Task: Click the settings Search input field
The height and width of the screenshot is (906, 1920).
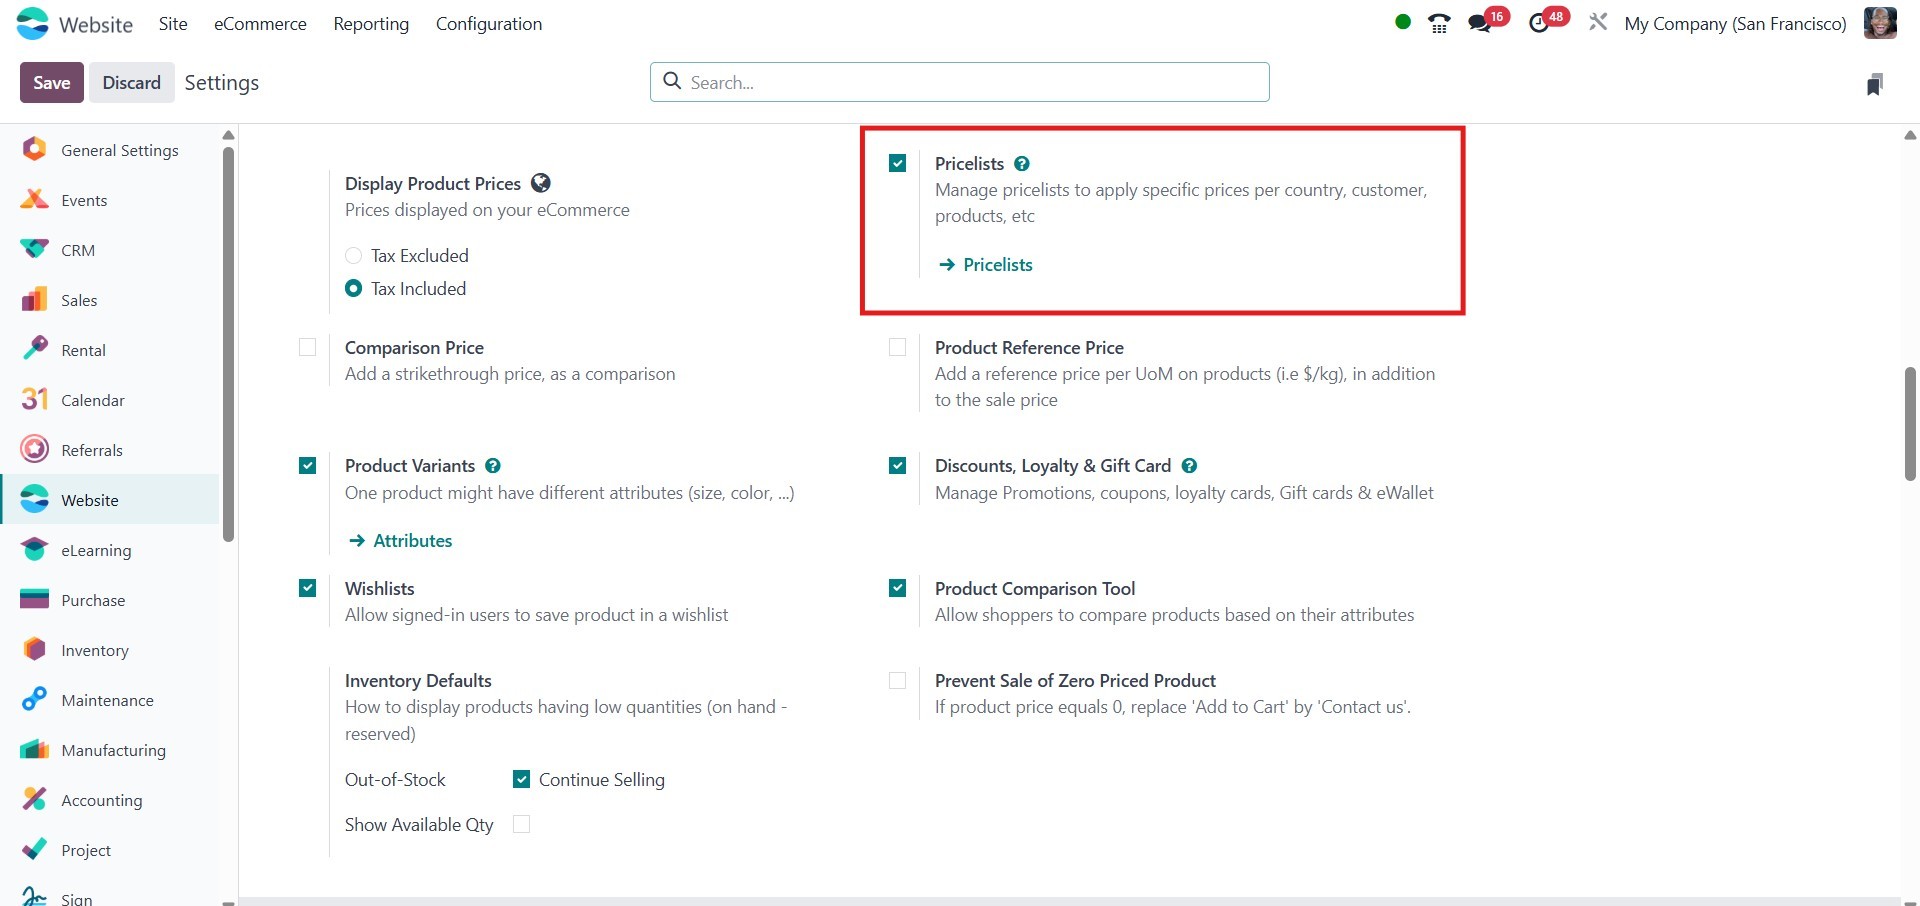Action: click(960, 82)
